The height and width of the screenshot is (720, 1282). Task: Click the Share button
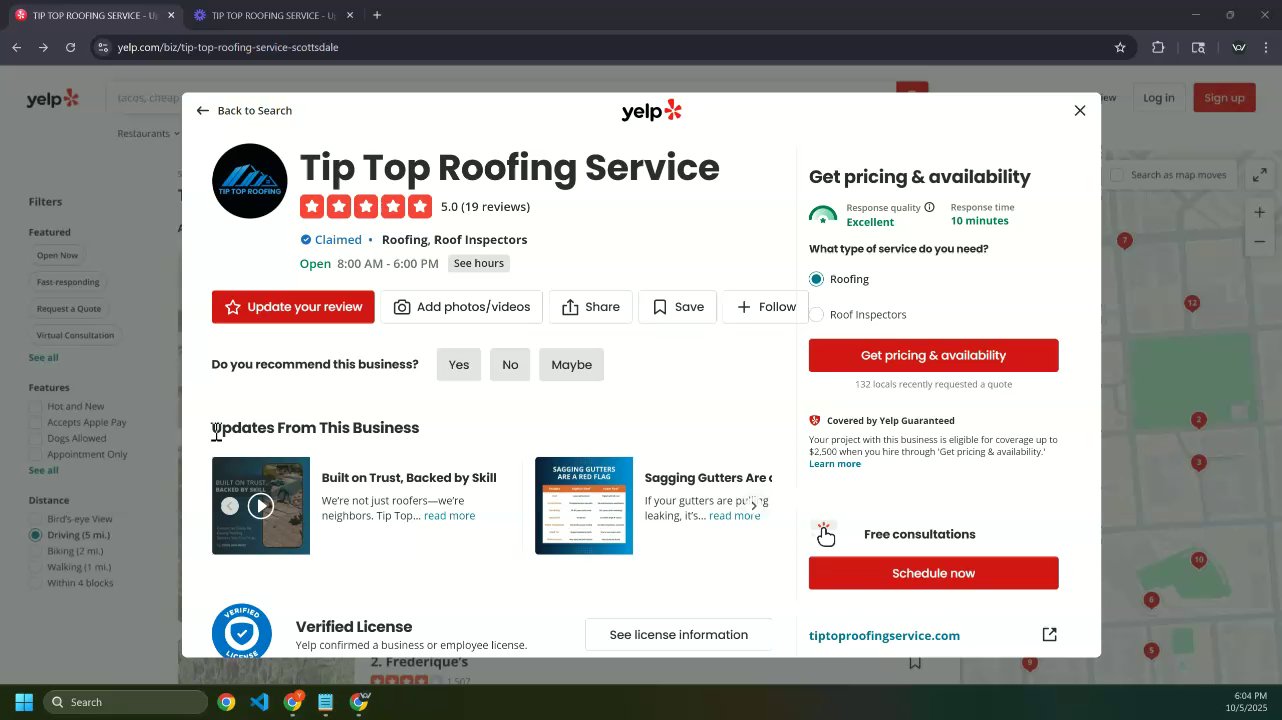click(x=591, y=307)
